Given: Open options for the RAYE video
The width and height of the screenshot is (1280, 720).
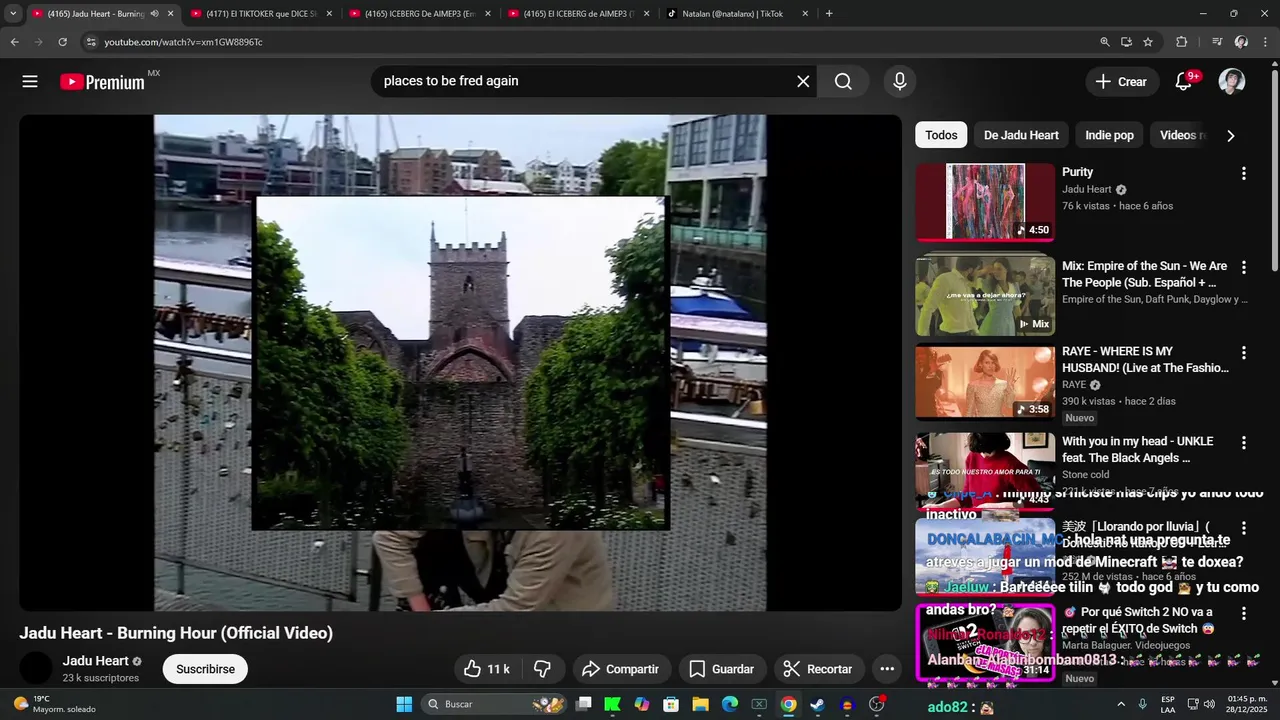Looking at the screenshot, I should click(1244, 353).
